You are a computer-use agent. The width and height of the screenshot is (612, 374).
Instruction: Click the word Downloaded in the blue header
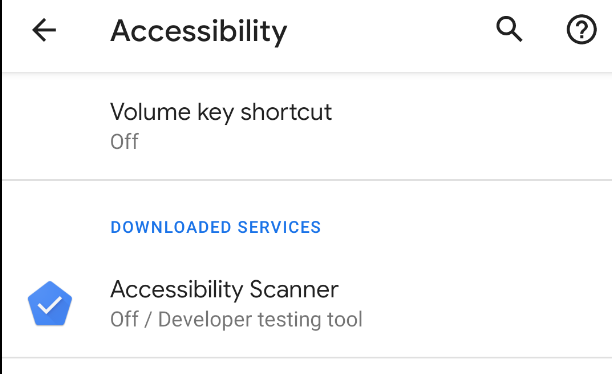coord(171,227)
